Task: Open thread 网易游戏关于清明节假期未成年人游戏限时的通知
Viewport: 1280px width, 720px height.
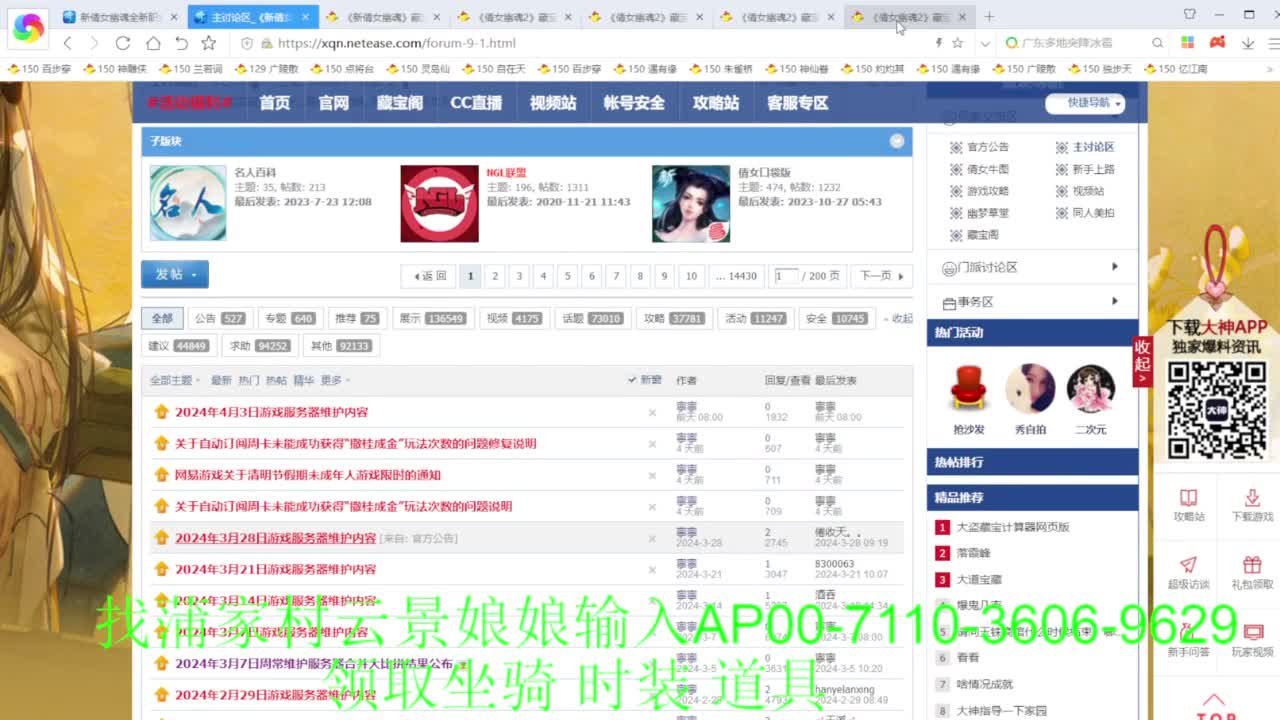Action: pyautogui.click(x=307, y=475)
